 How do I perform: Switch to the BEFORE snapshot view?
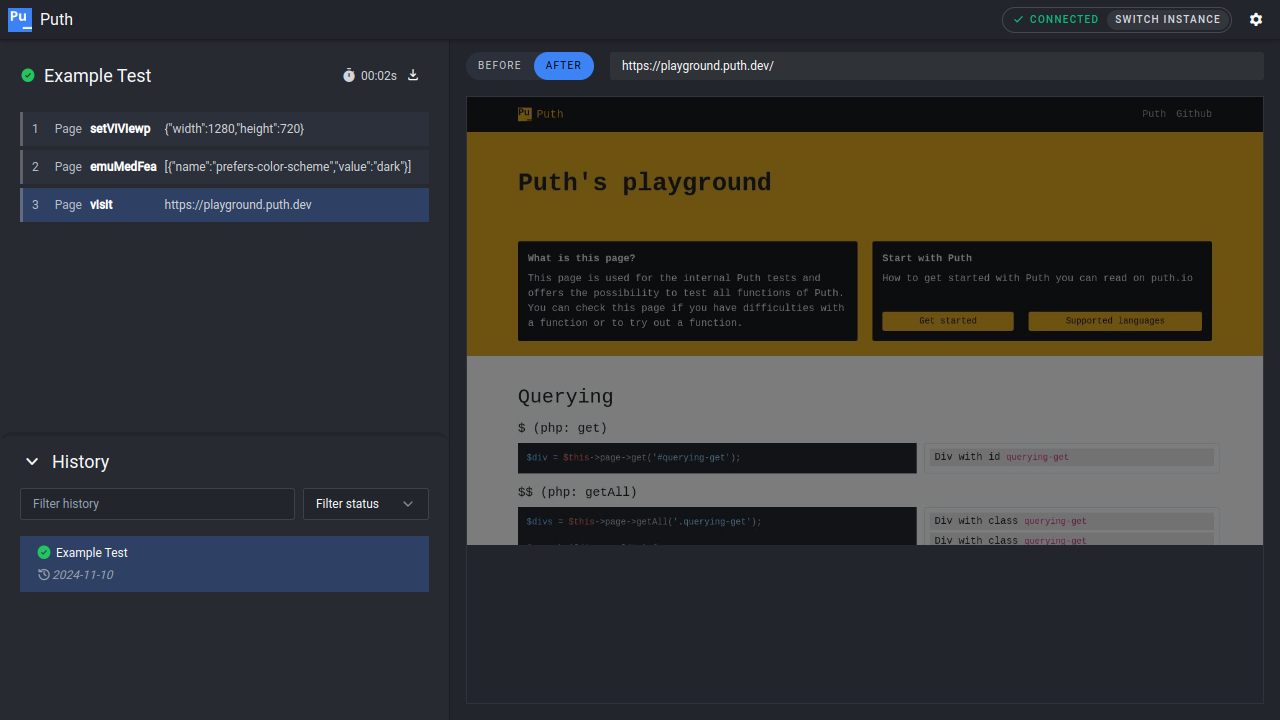pos(499,65)
